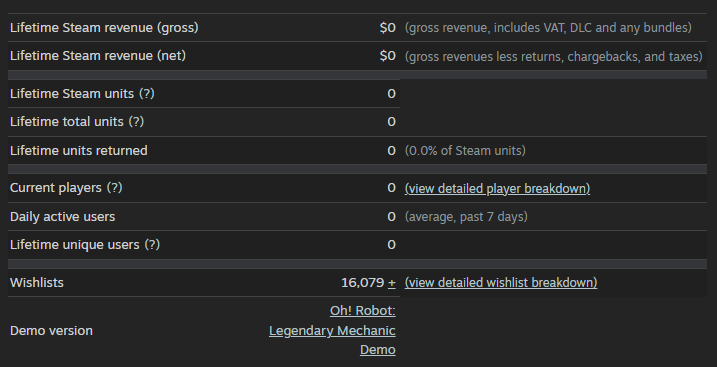Click the (?) next to Current players
The height and width of the screenshot is (367, 717).
(x=114, y=188)
